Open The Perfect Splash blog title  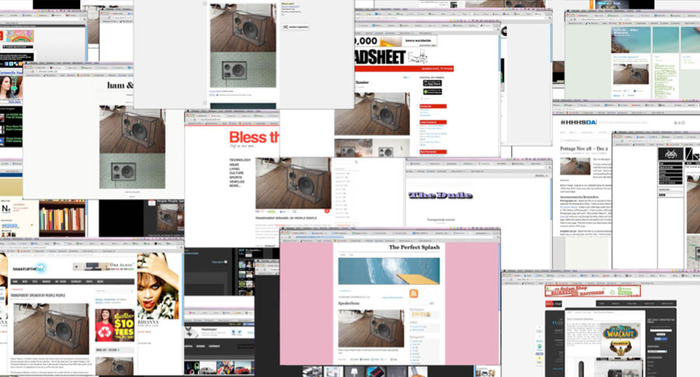(x=414, y=247)
